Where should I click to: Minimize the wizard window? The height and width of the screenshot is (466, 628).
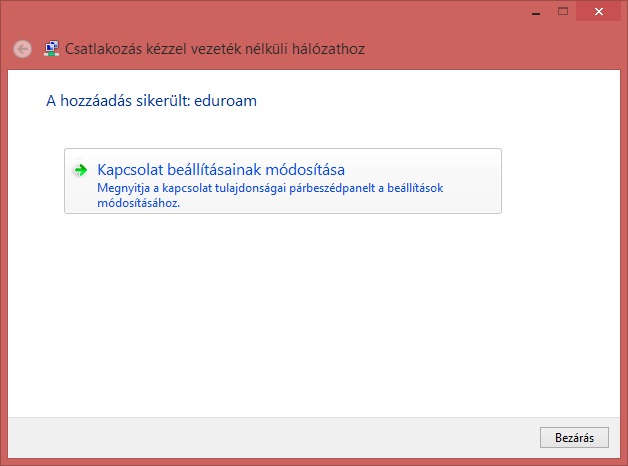tap(536, 12)
